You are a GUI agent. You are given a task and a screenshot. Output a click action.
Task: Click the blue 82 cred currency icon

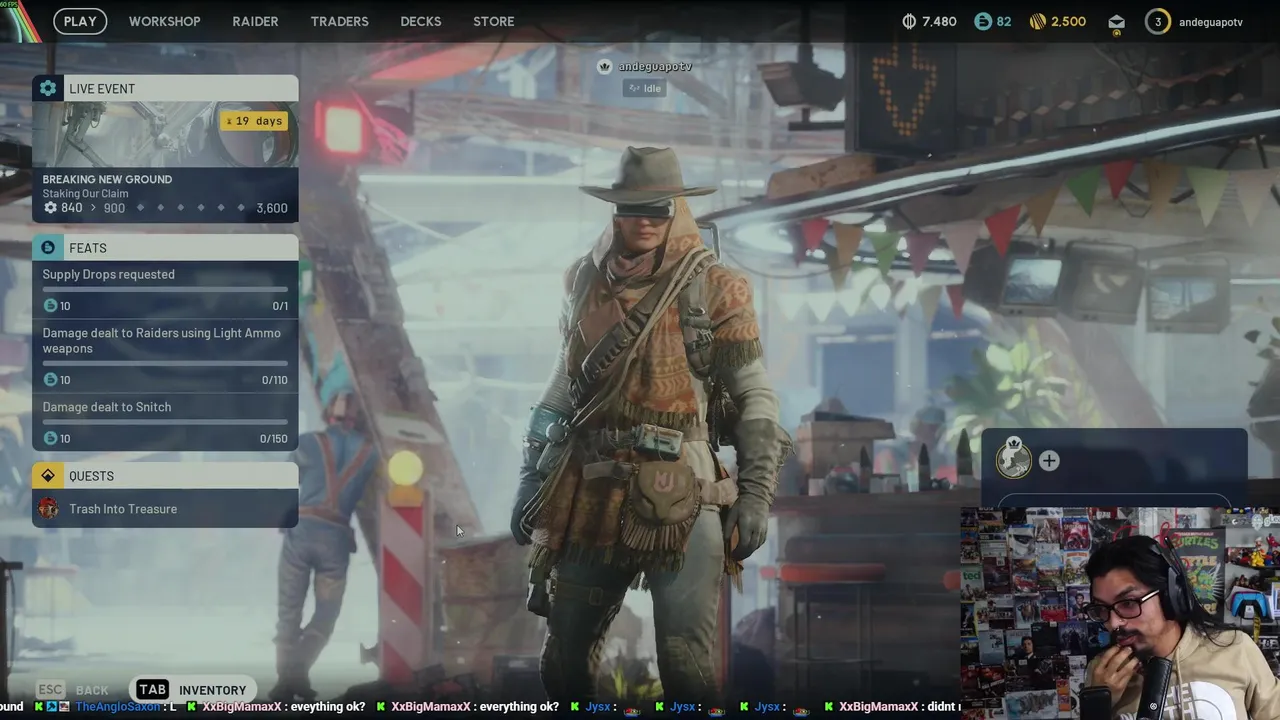(982, 21)
